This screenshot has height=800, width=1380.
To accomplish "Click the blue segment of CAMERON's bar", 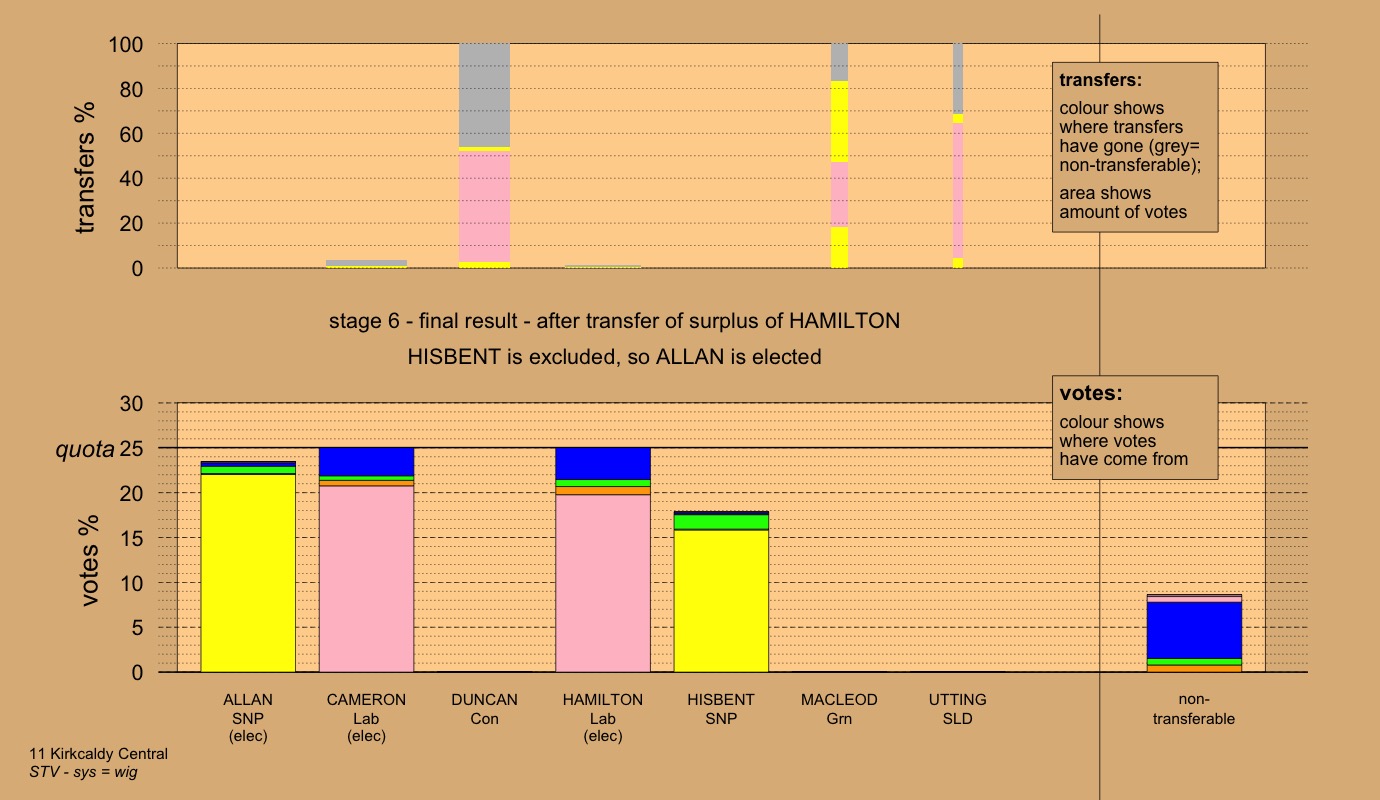I will tap(366, 462).
